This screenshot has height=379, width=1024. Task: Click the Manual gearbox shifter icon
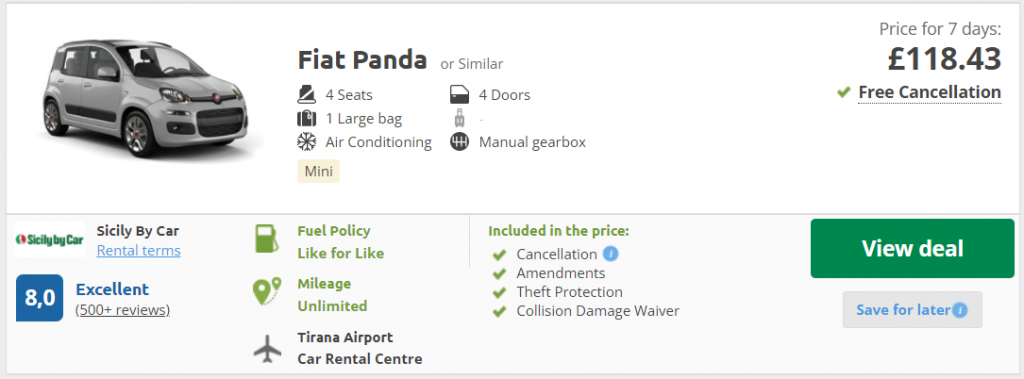pos(460,142)
